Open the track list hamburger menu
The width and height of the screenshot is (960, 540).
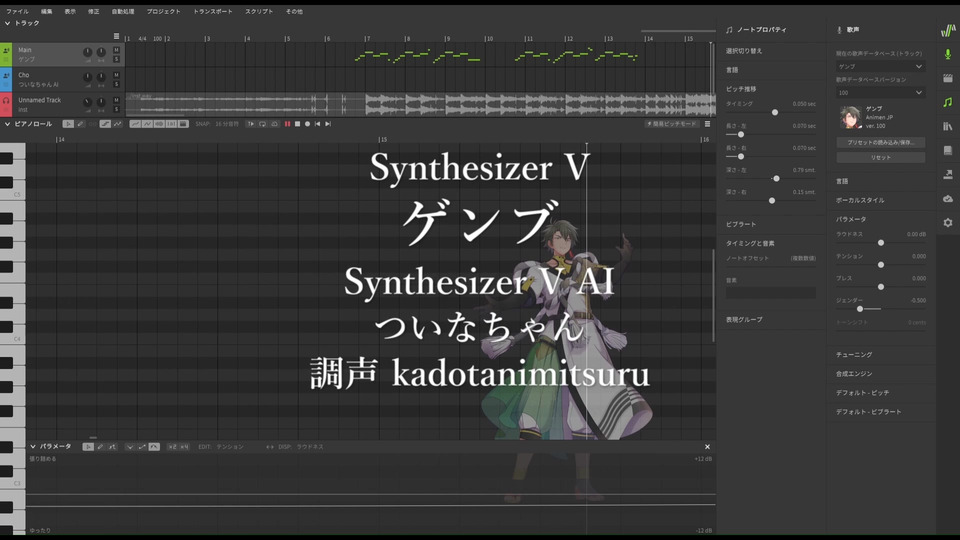click(x=116, y=36)
